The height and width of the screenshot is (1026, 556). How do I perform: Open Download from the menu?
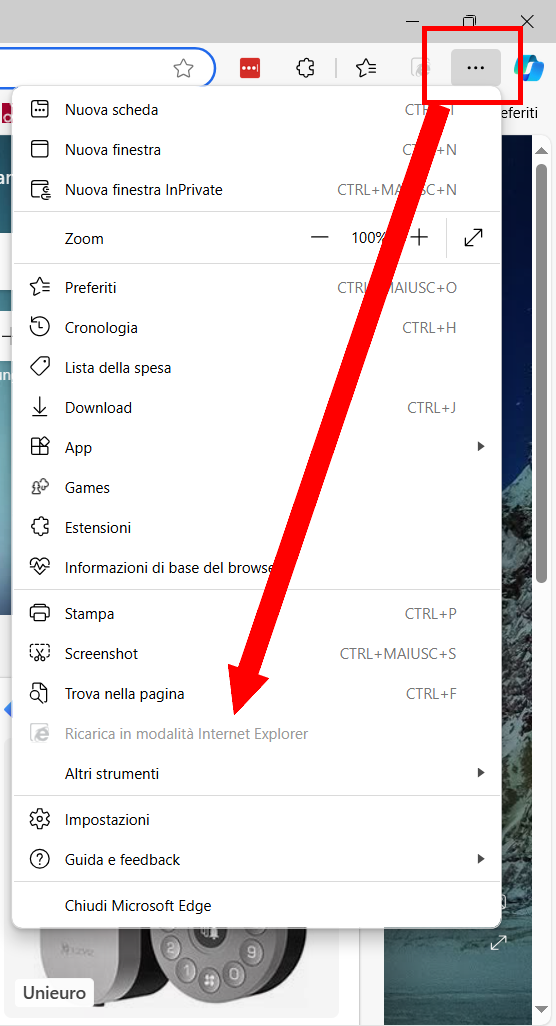[256, 407]
